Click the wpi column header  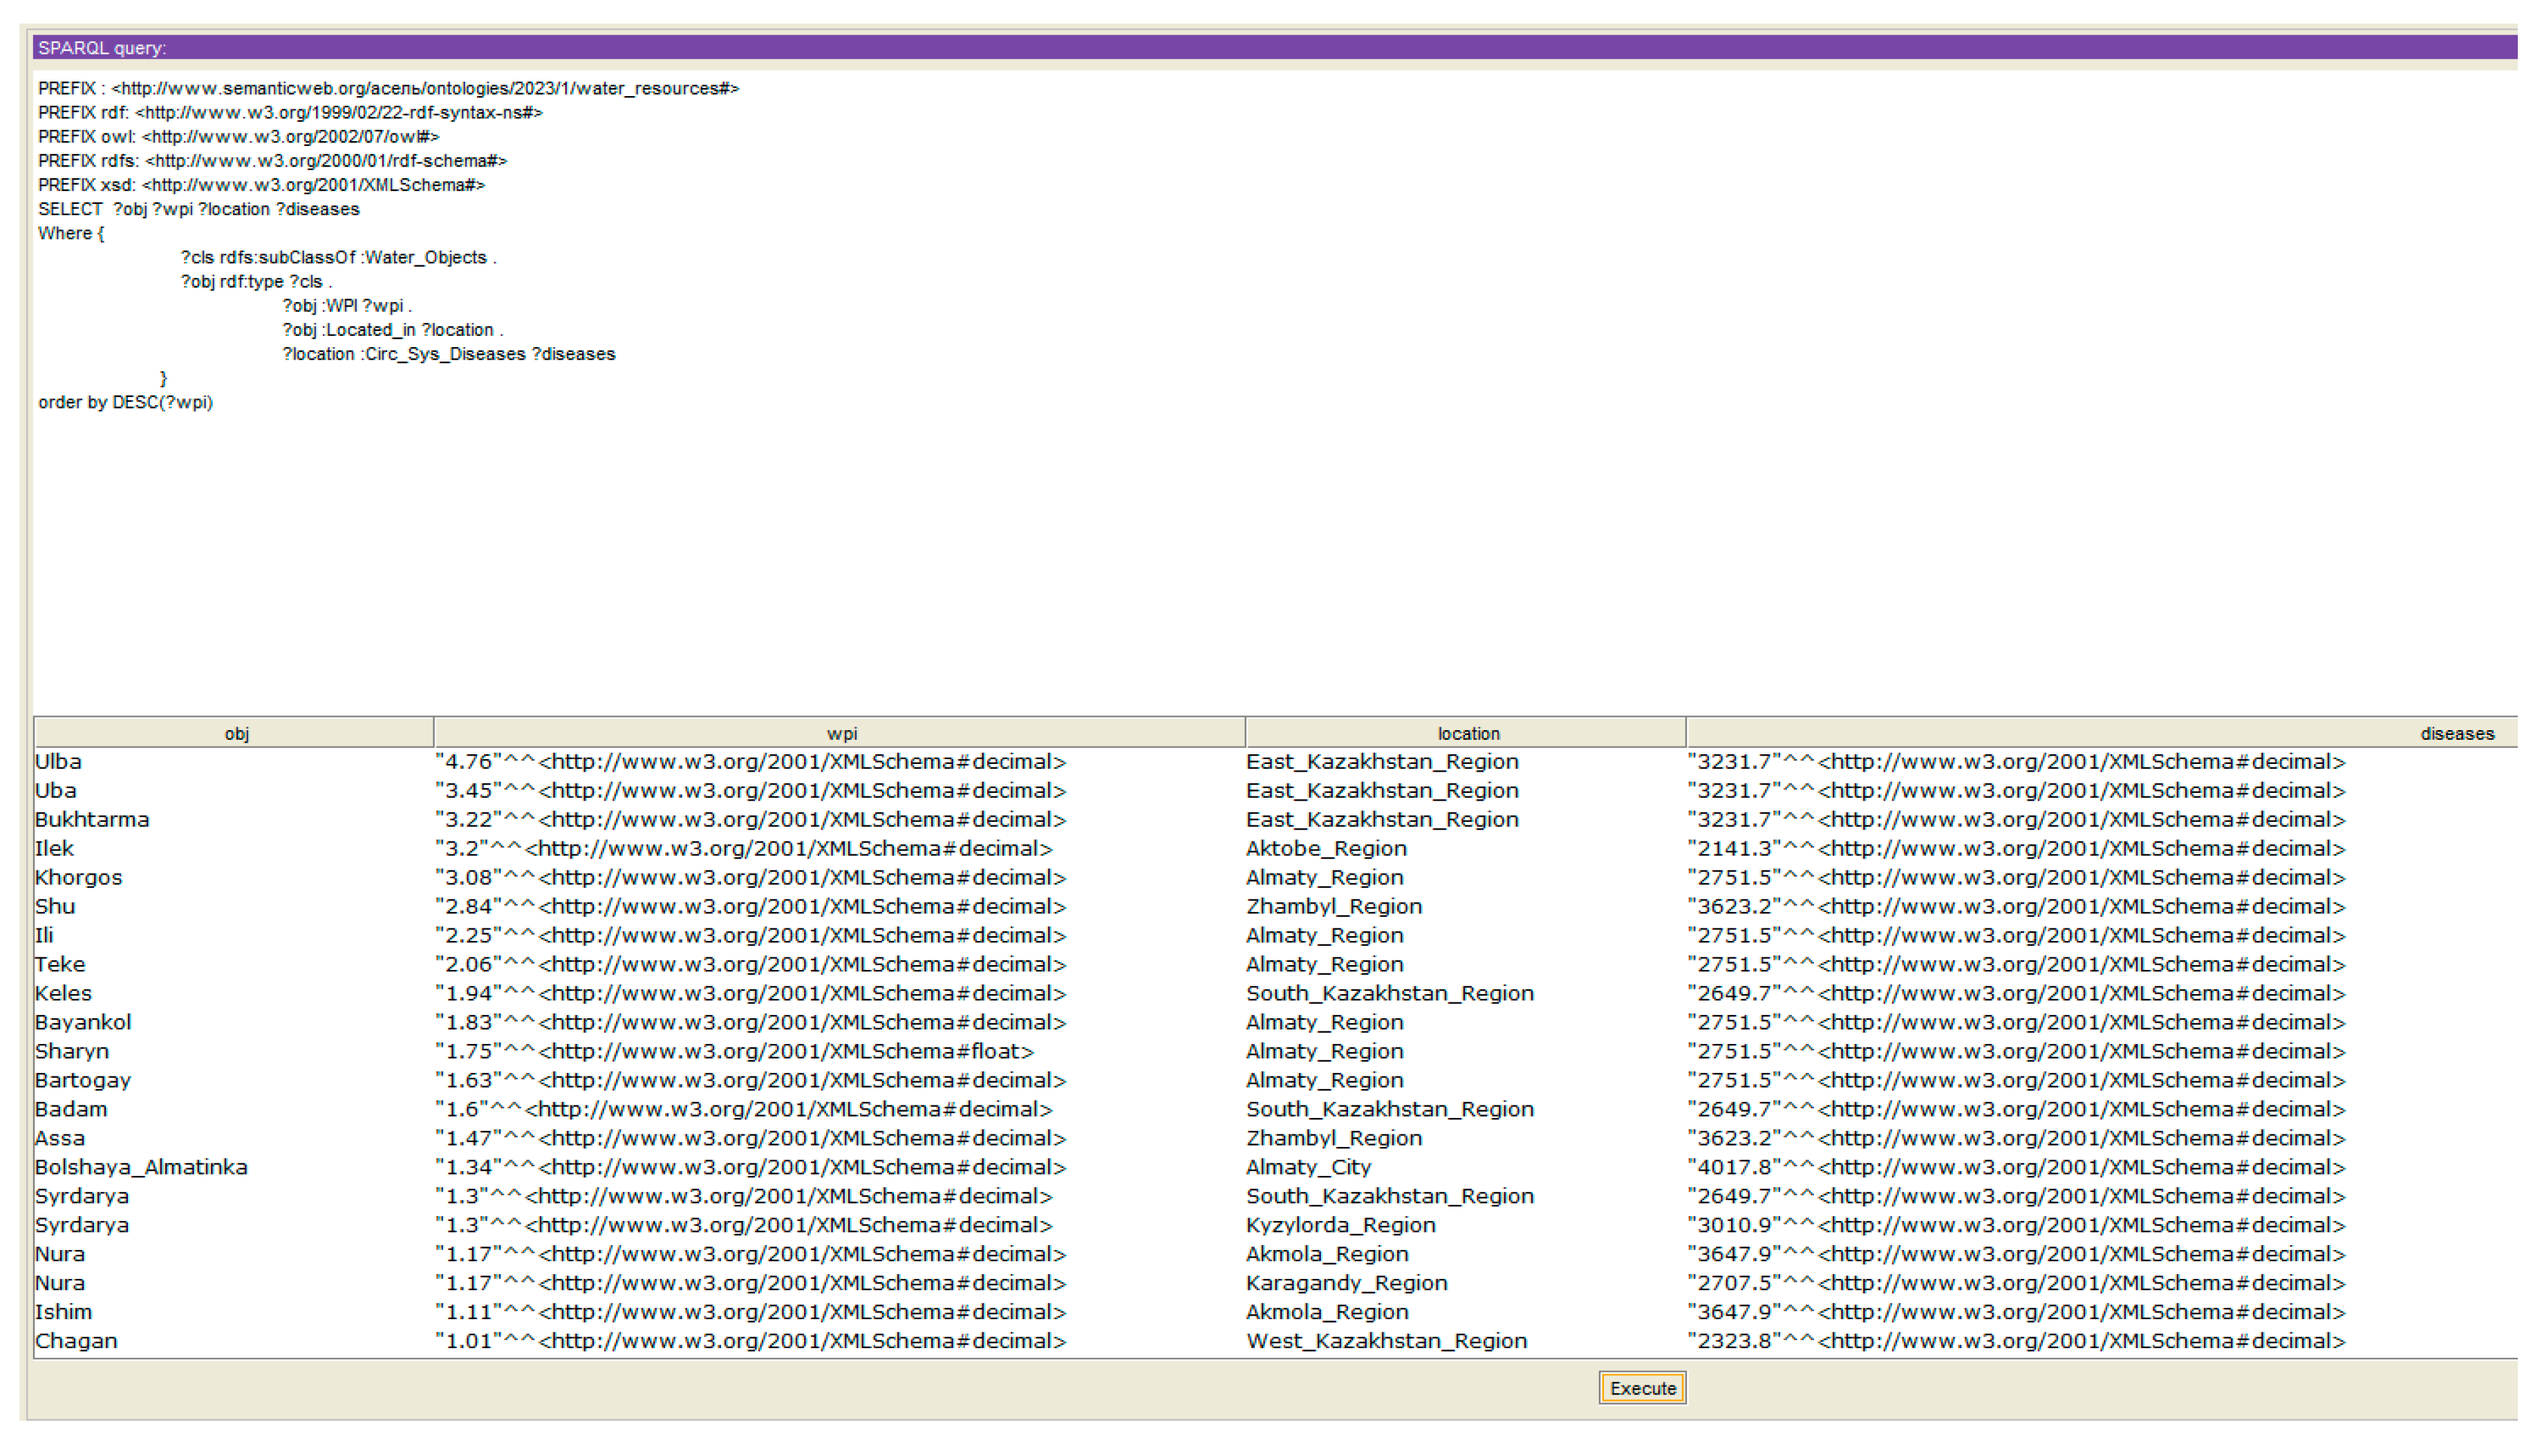(x=841, y=733)
